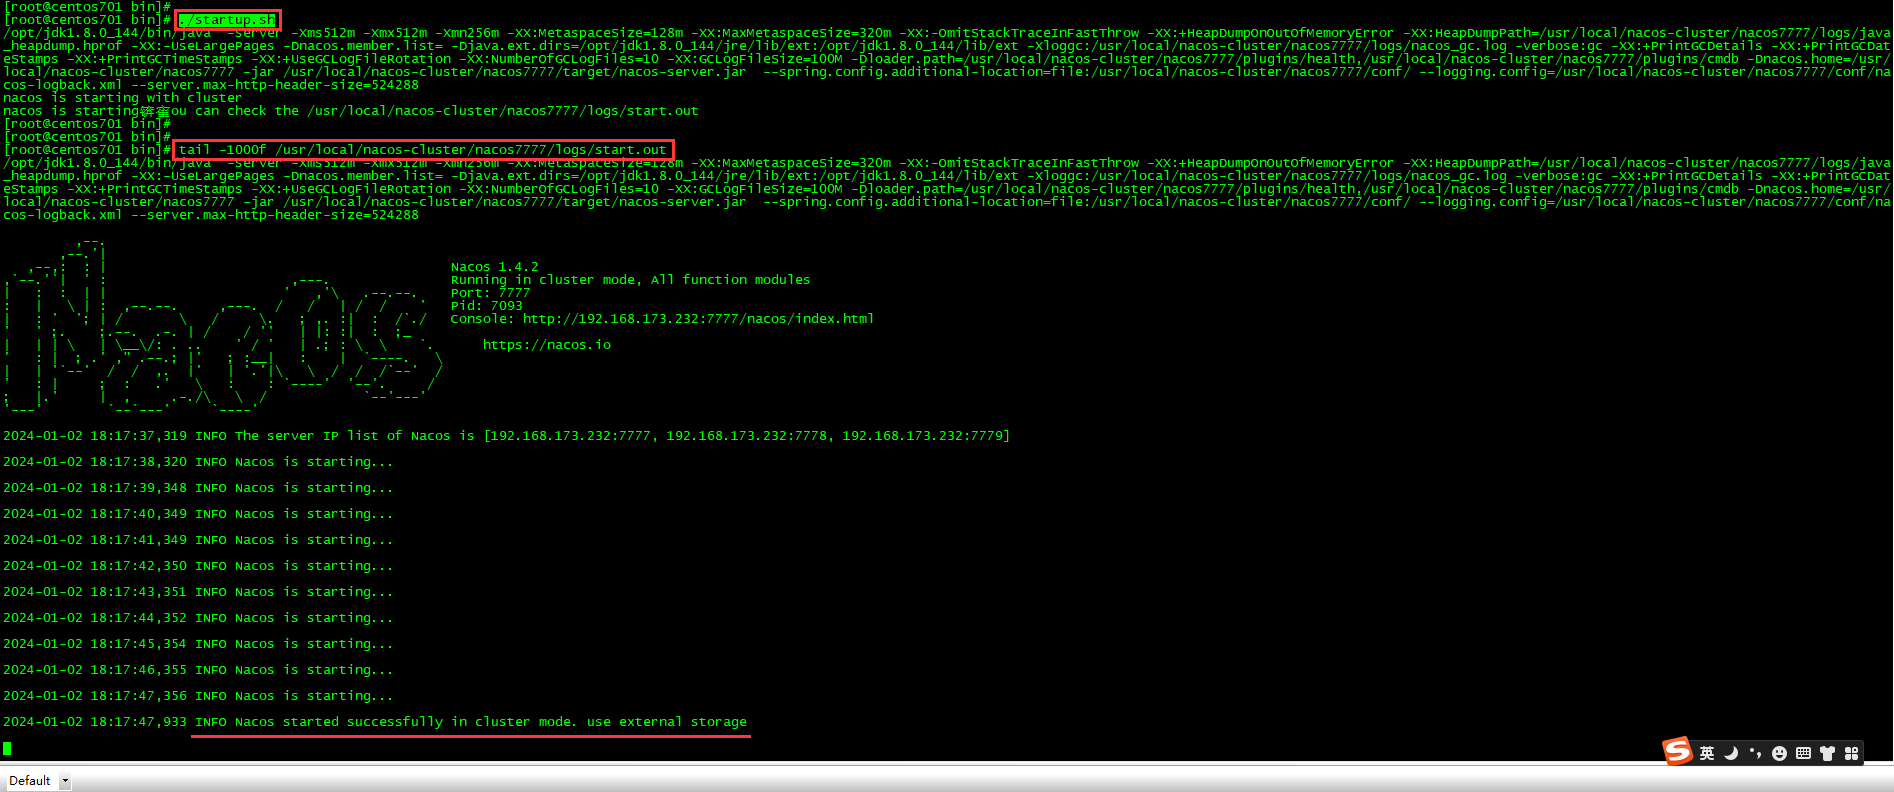Open the smiley emoji panel
Screen dimensions: 1894x792
1779,753
